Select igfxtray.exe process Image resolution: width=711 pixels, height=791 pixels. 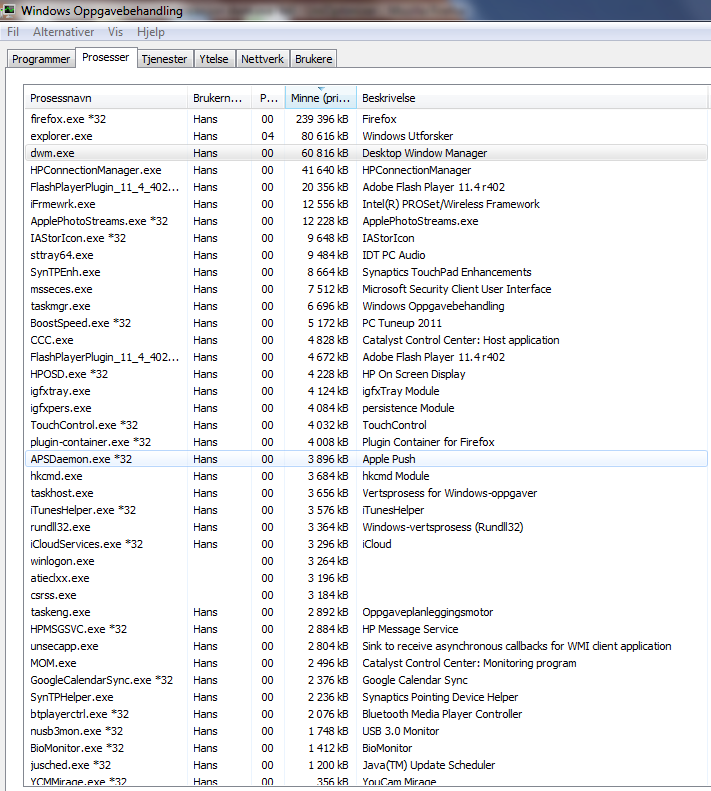click(x=366, y=391)
